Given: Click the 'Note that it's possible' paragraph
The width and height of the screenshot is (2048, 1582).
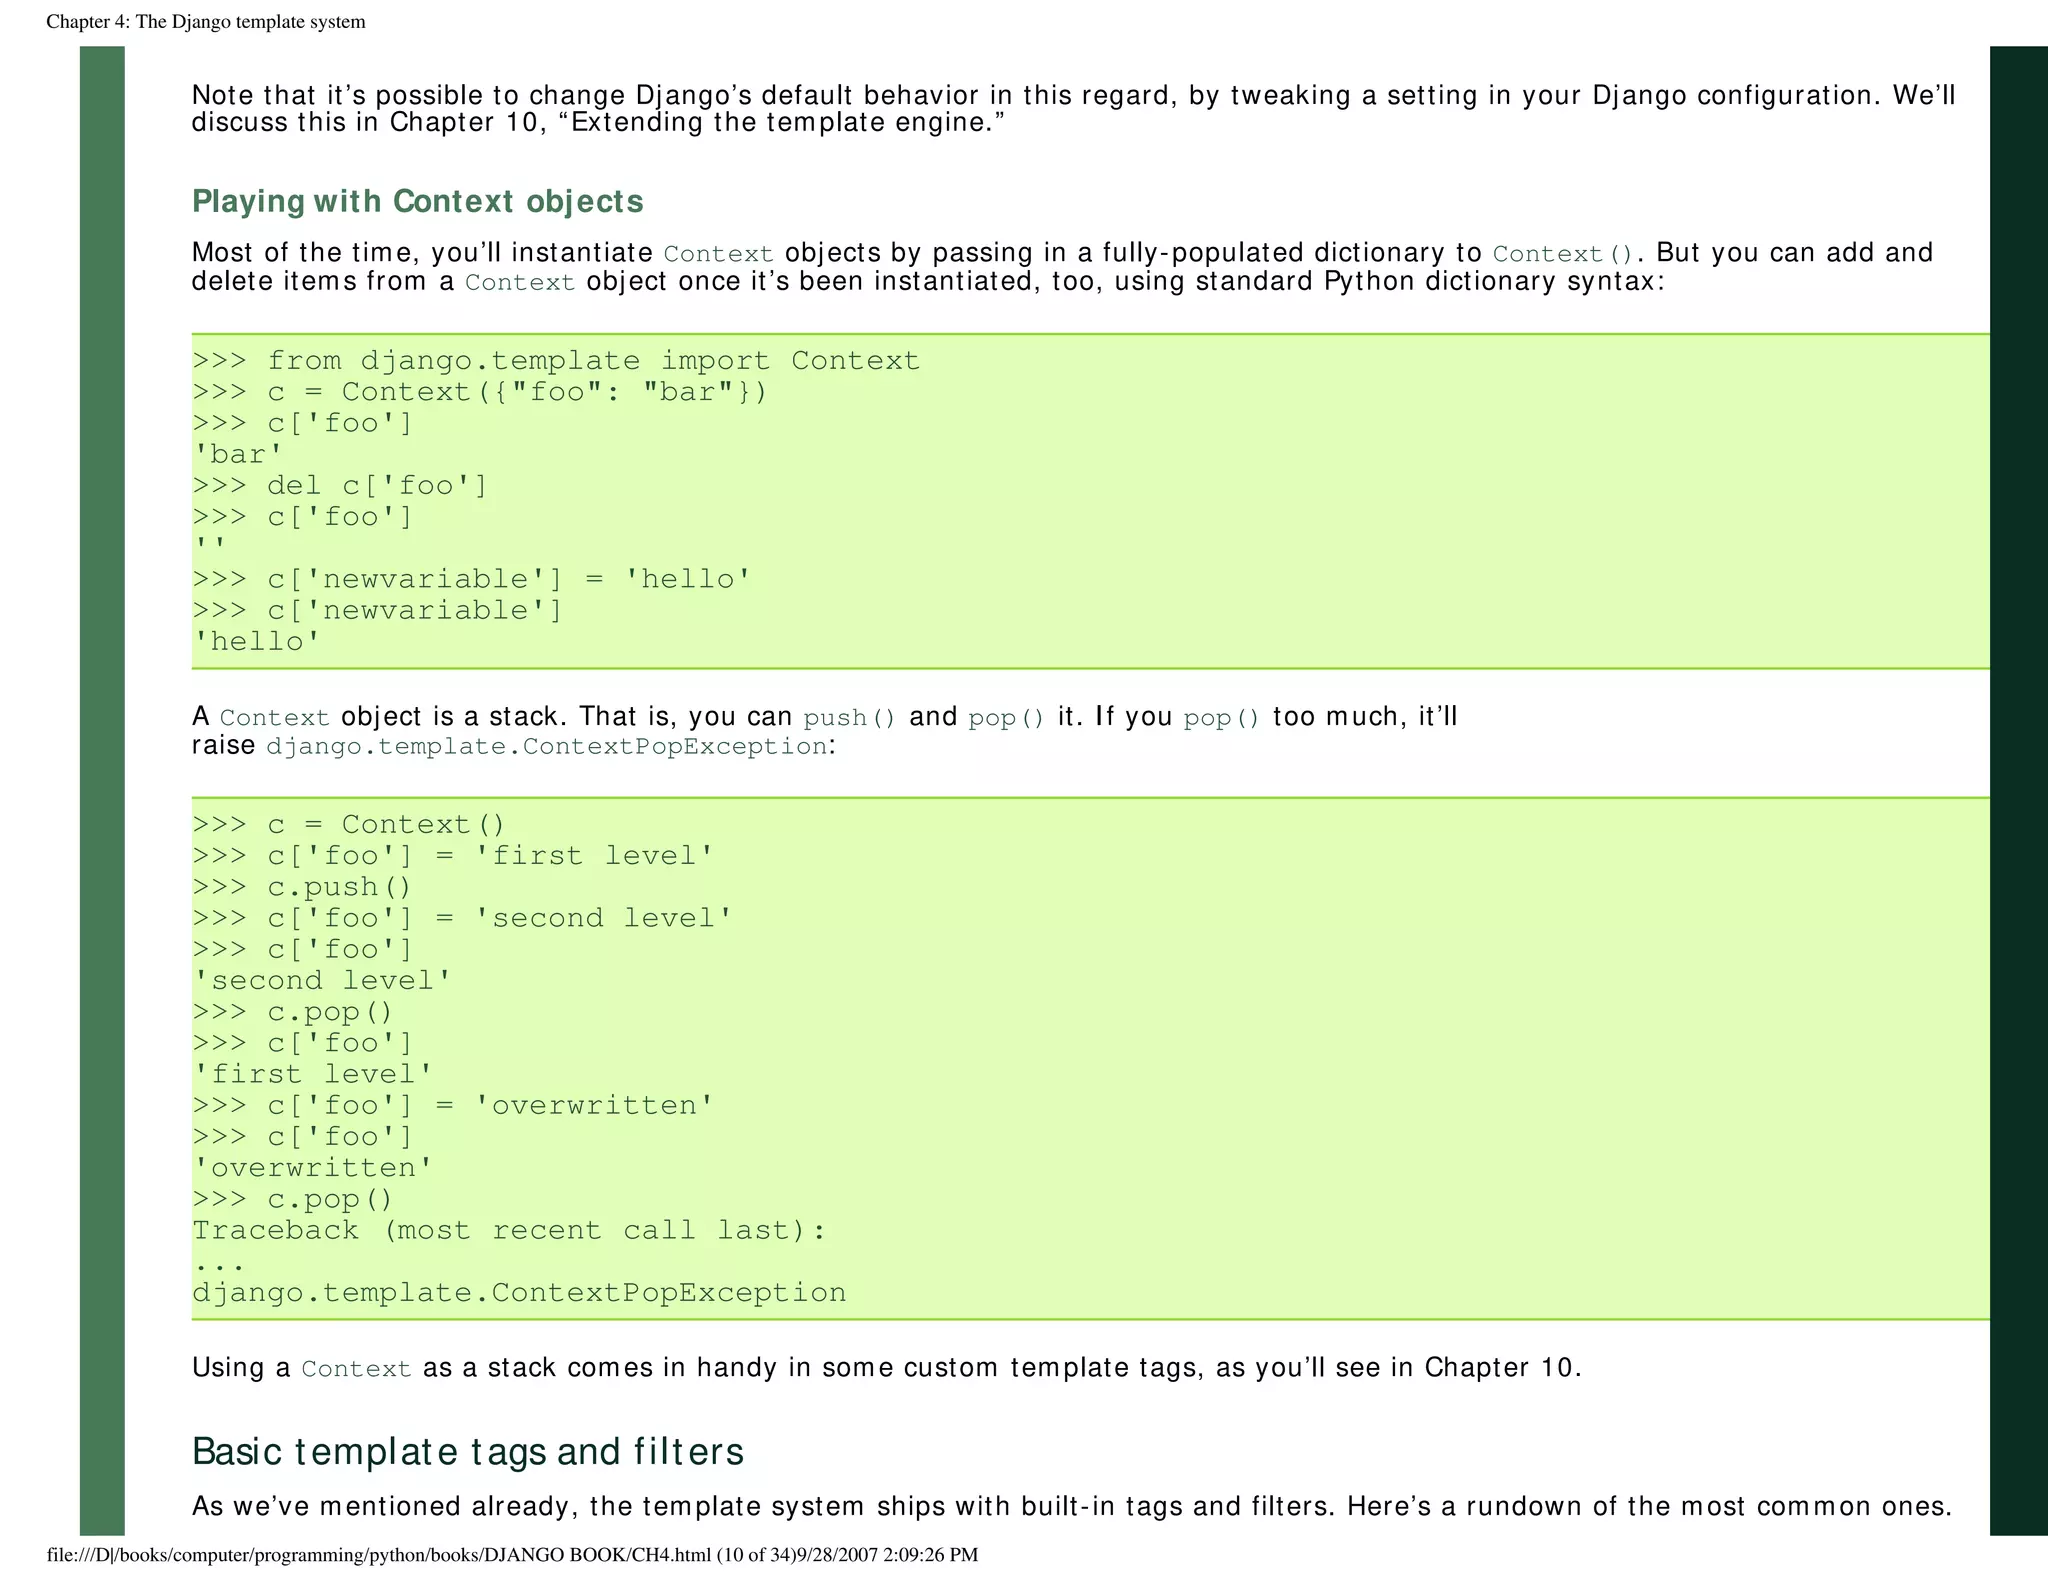Looking at the screenshot, I should pos(1073,109).
